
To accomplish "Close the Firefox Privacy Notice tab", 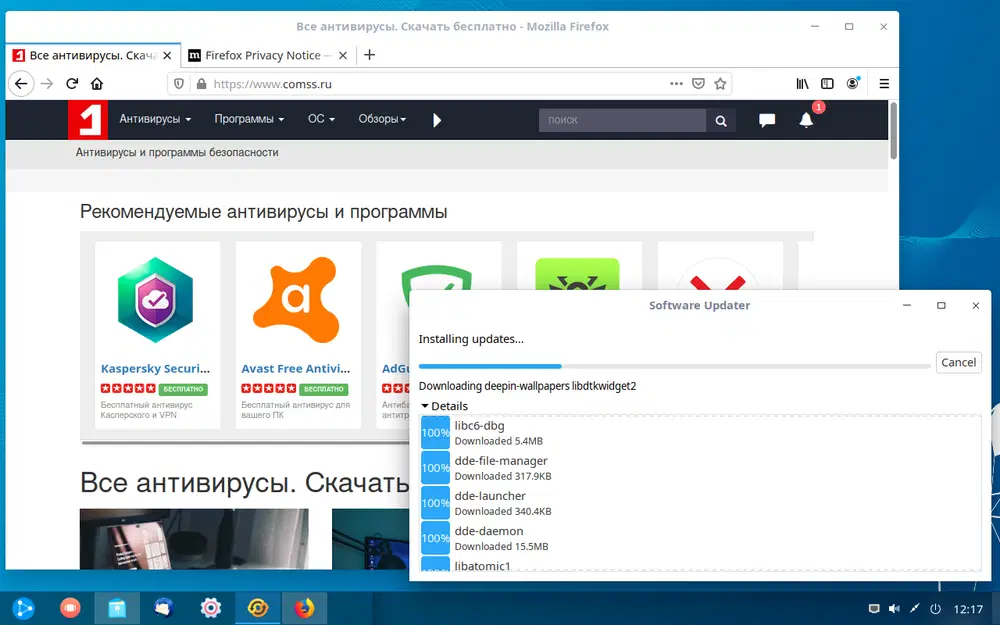I will coord(342,55).
